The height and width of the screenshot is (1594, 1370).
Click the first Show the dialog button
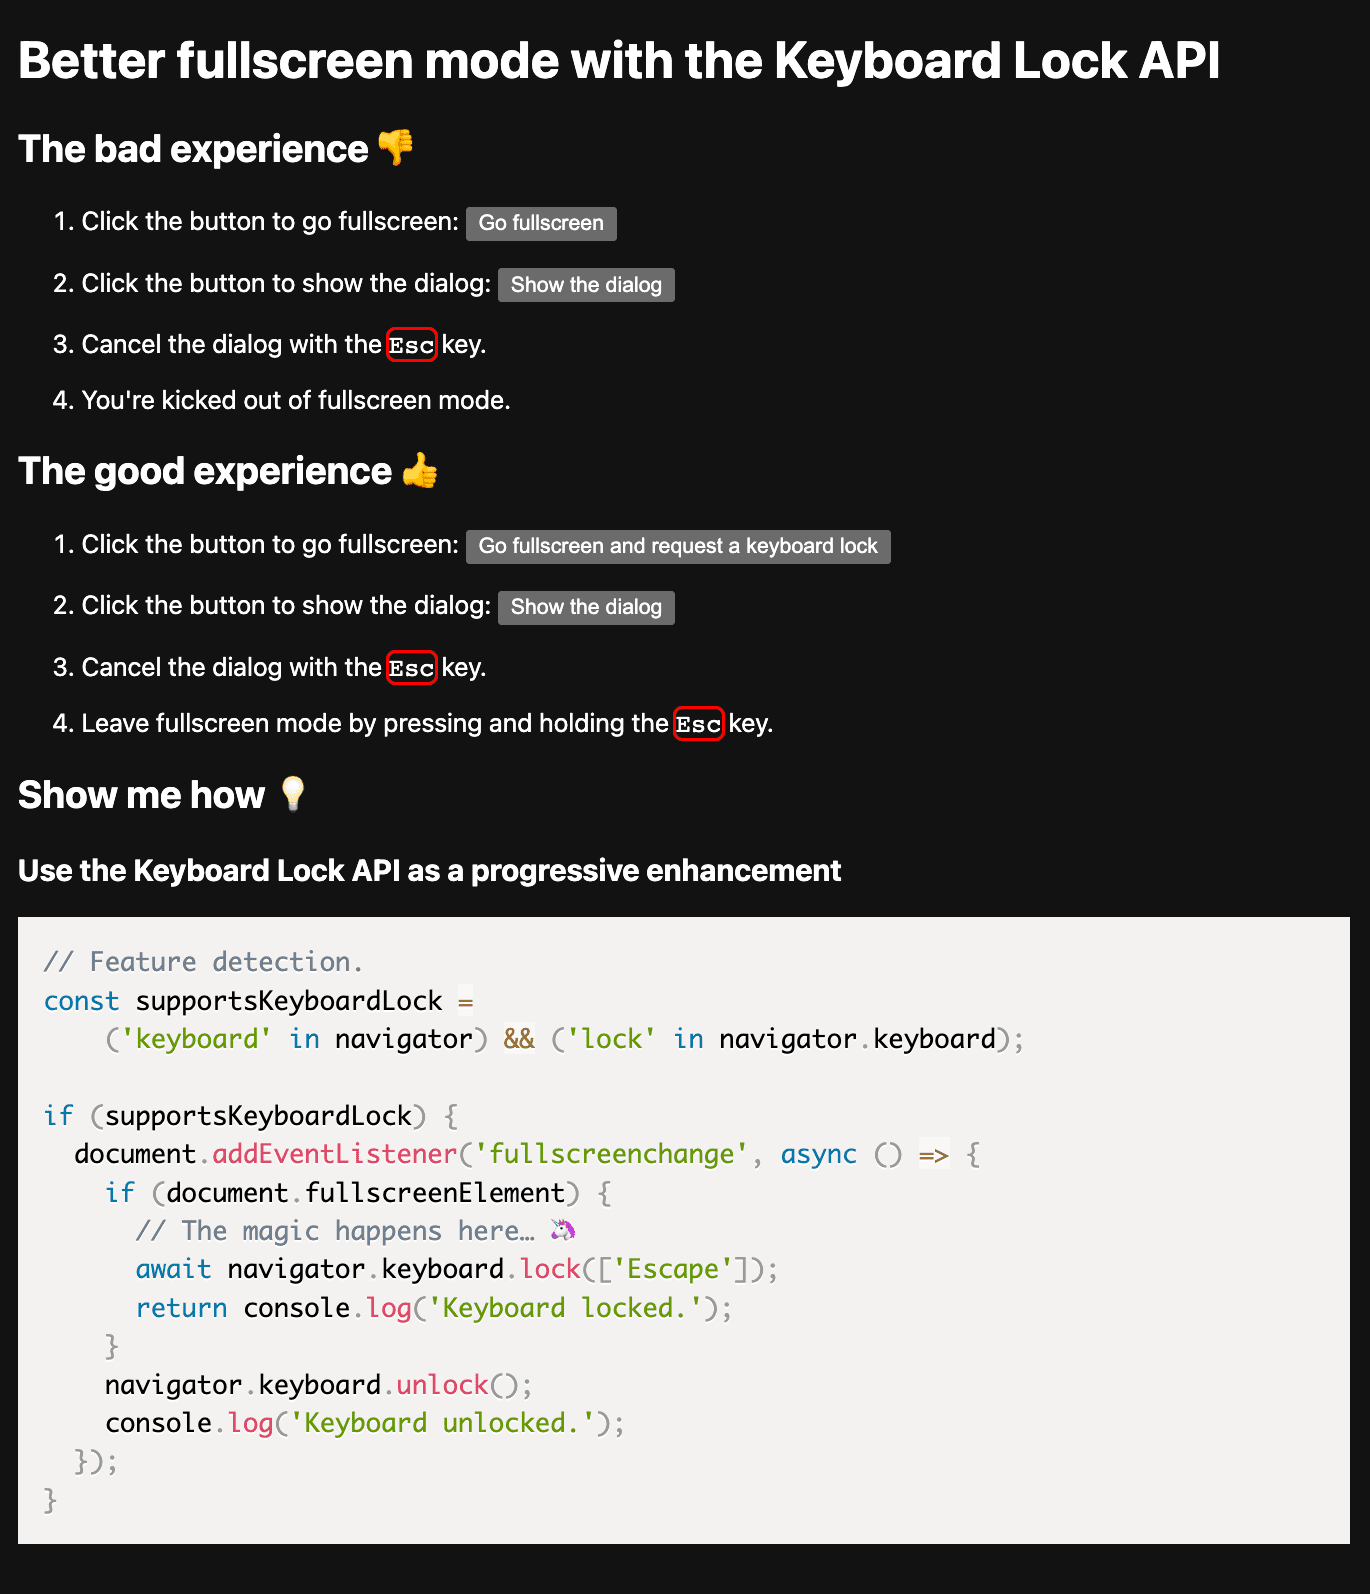click(586, 285)
